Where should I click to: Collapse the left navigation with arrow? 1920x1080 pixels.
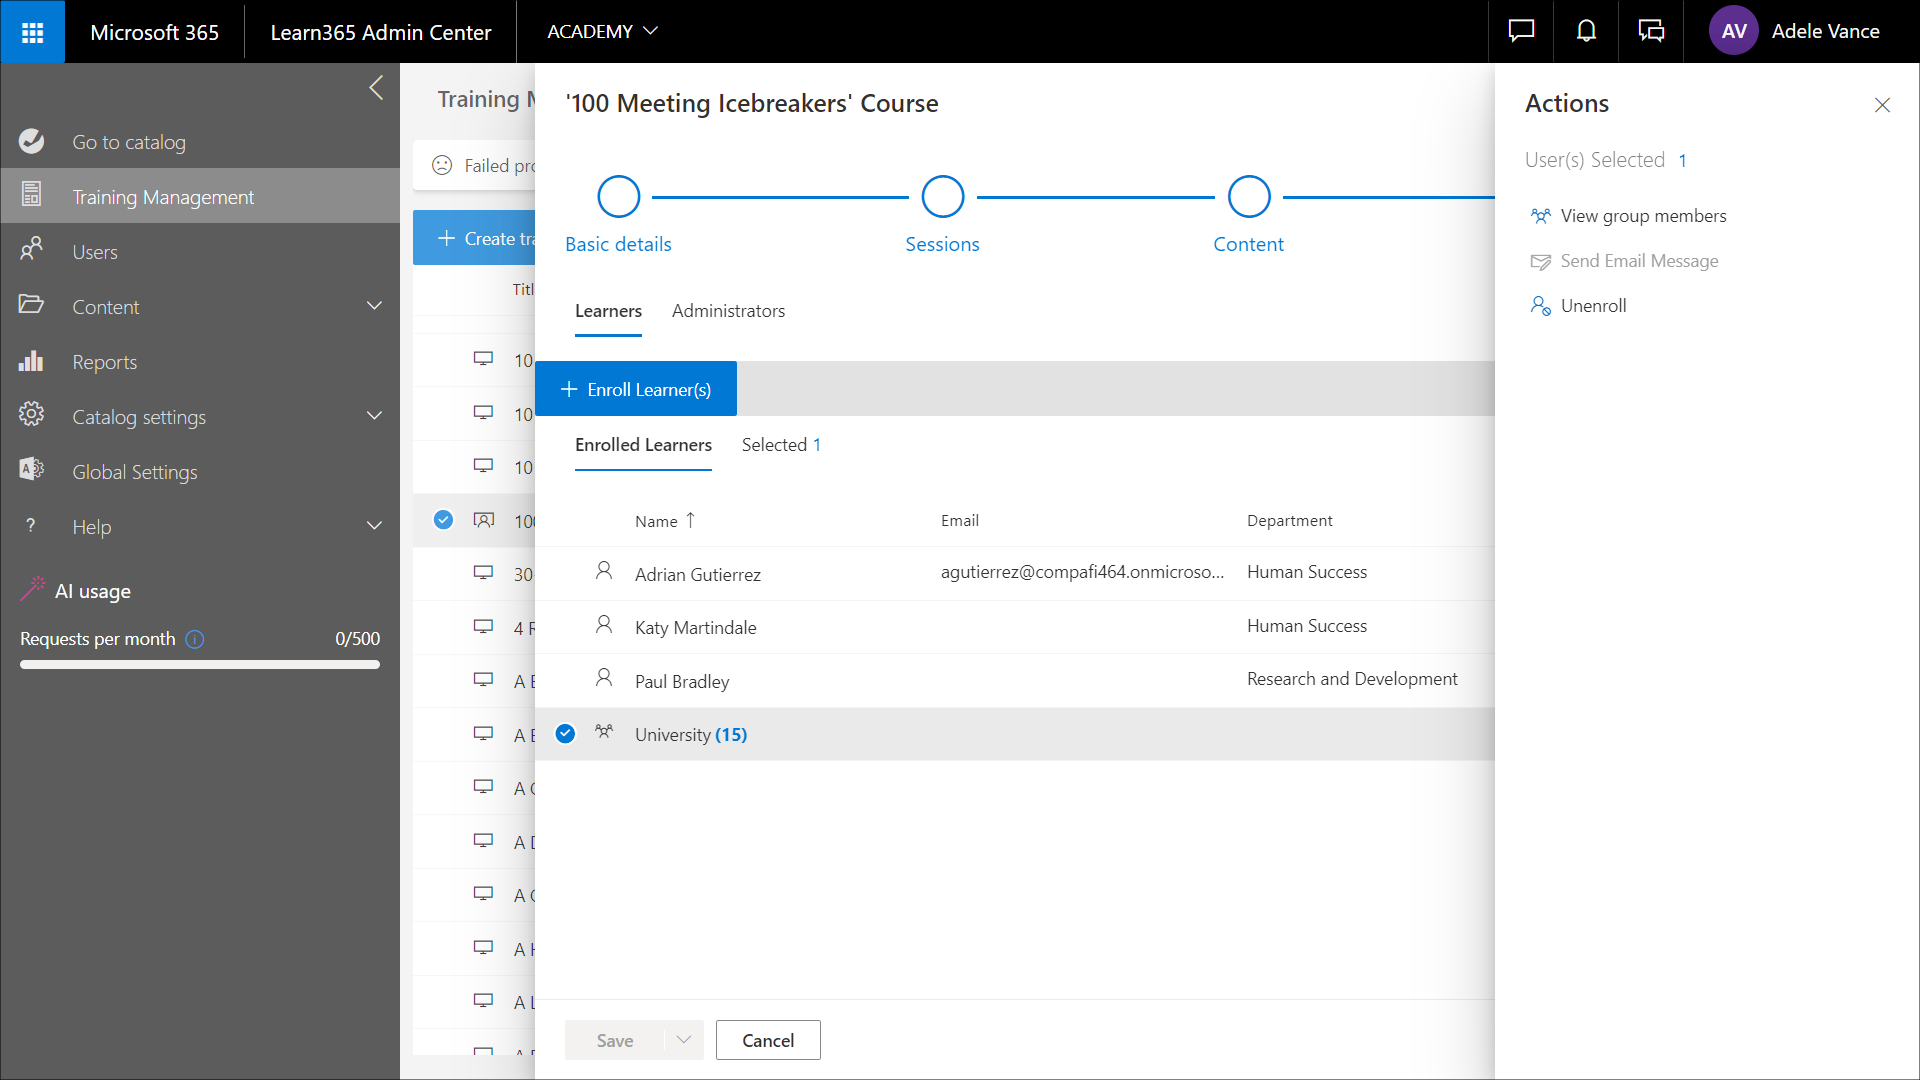[x=376, y=88]
